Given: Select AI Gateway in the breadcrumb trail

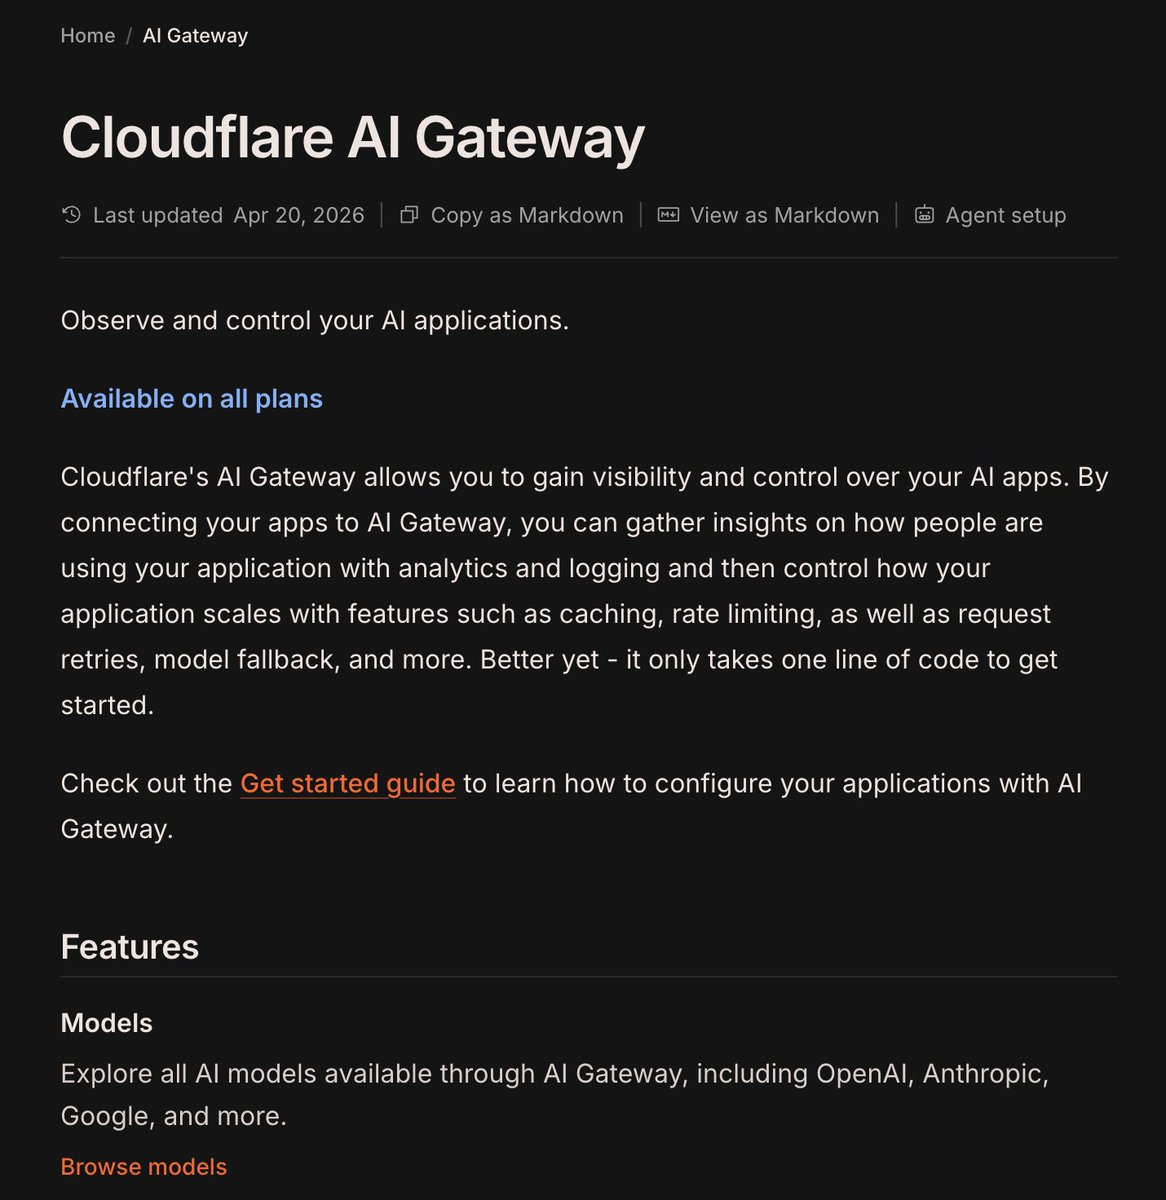Looking at the screenshot, I should 195,36.
